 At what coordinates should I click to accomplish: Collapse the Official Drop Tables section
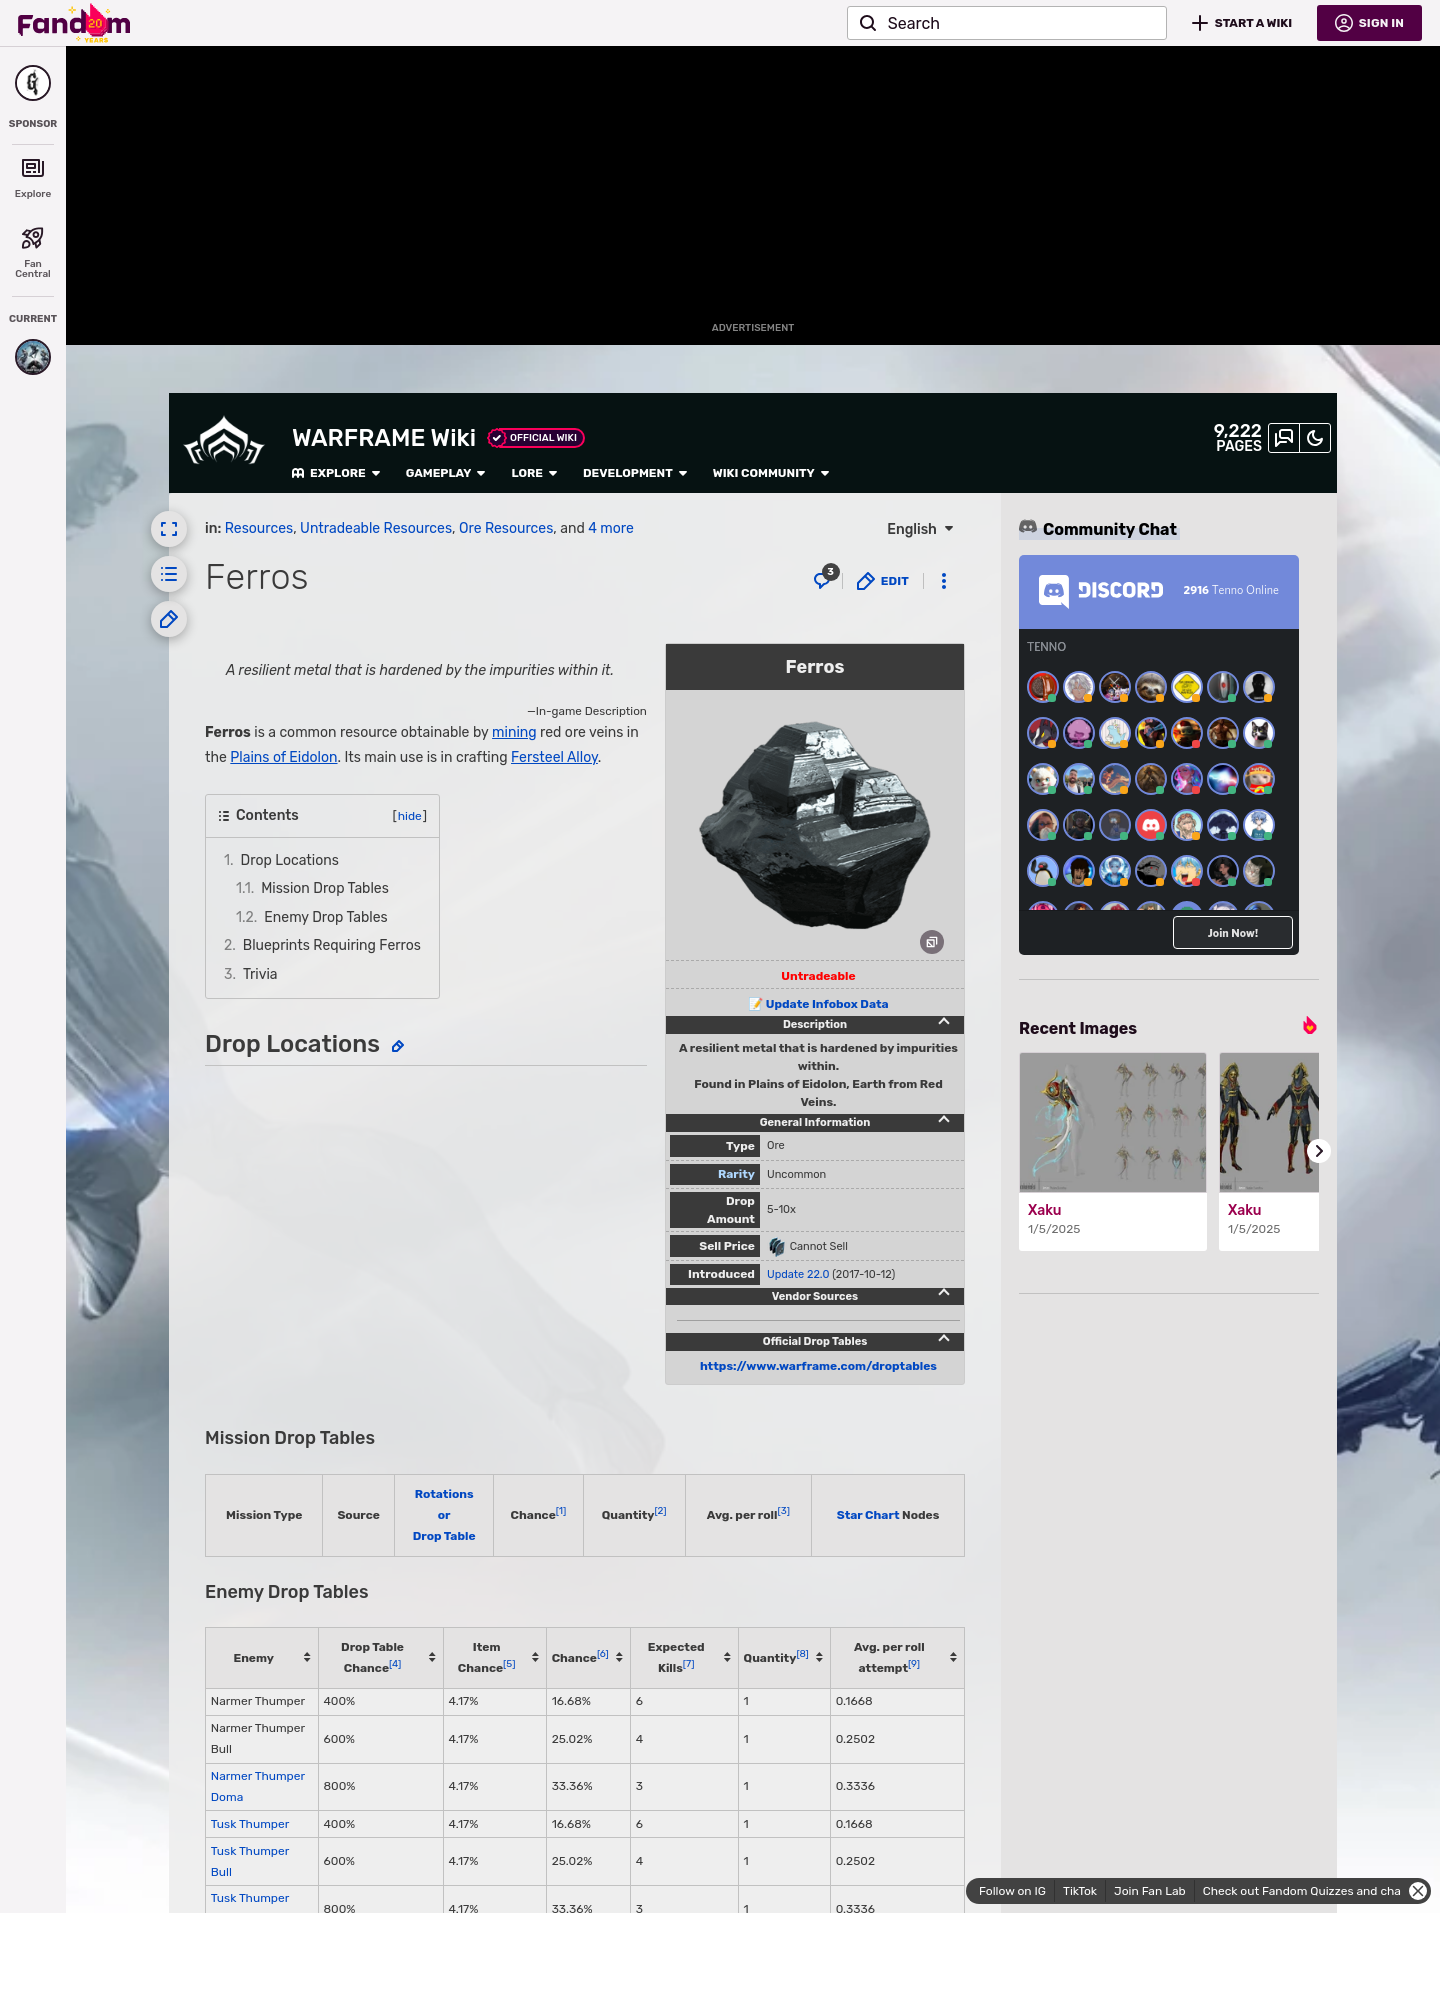[944, 1339]
